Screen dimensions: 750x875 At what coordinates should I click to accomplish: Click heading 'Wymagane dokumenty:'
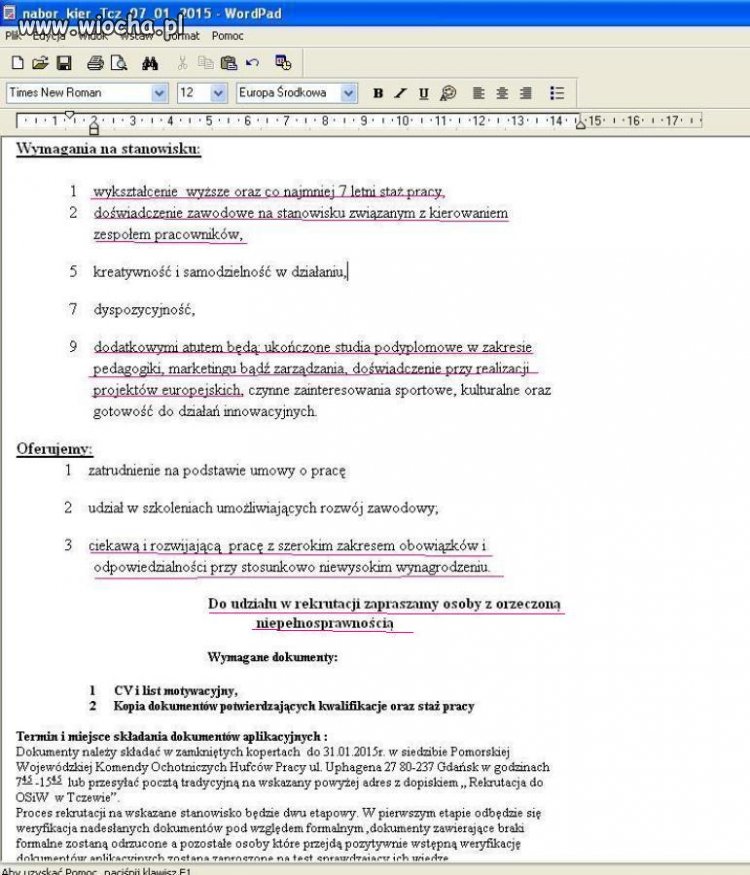[272, 657]
